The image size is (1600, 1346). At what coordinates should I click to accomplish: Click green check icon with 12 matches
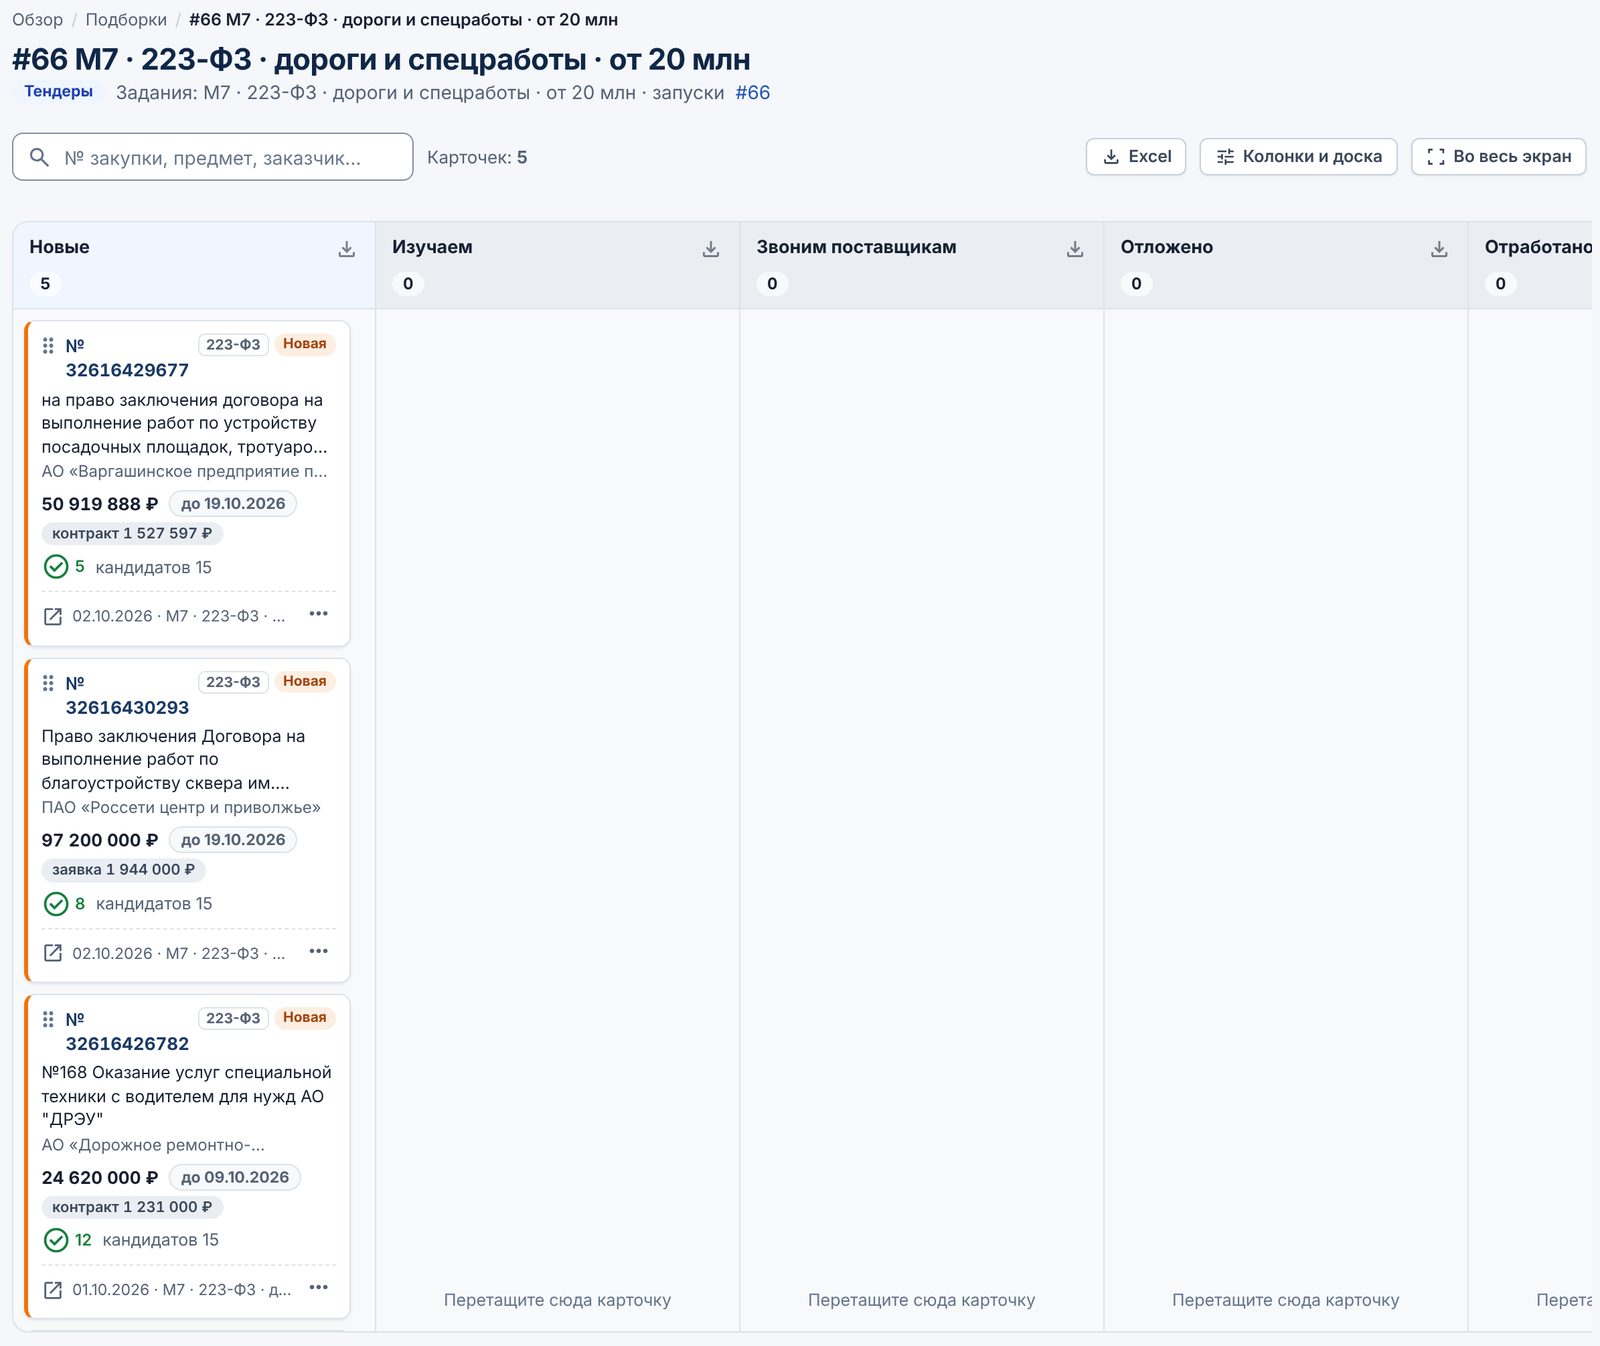pos(56,1240)
